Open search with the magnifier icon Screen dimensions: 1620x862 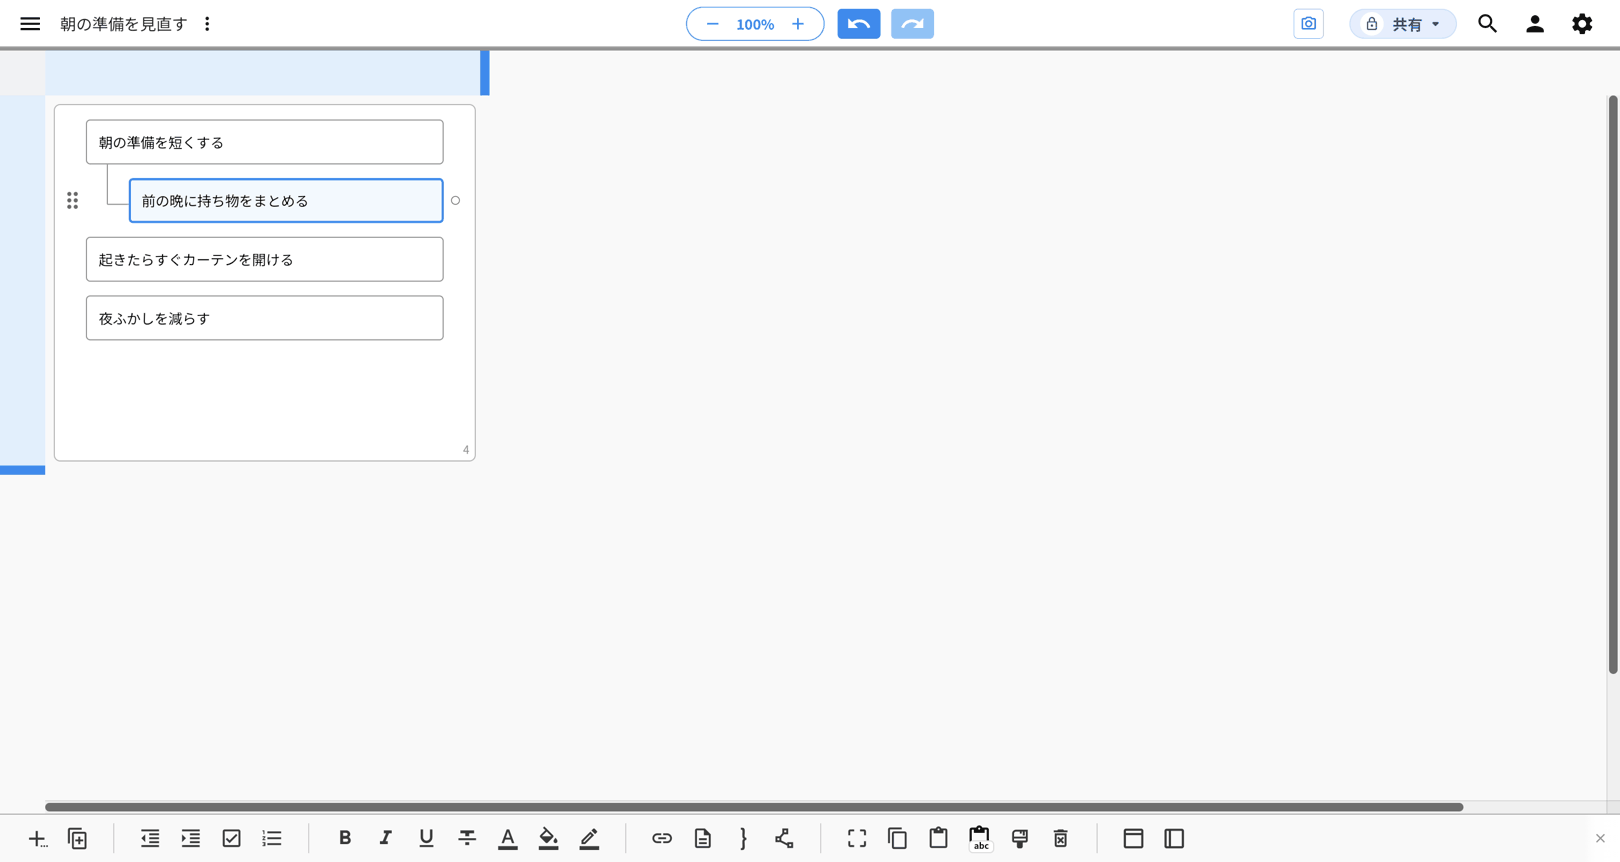(x=1487, y=24)
